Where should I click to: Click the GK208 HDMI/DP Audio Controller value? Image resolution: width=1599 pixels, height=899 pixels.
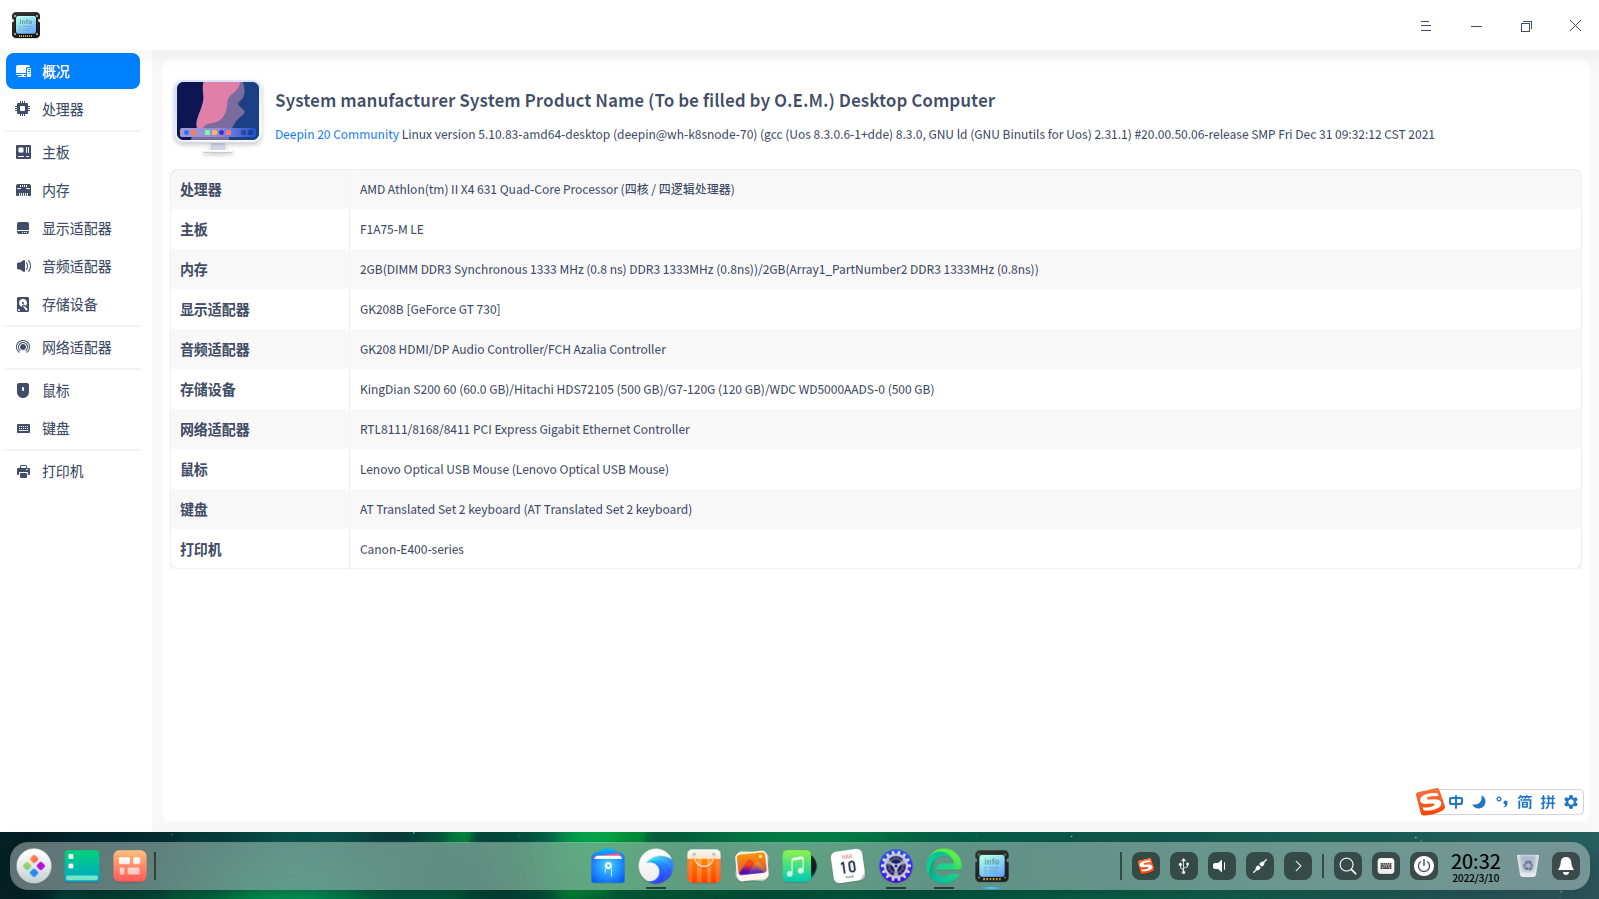513,349
